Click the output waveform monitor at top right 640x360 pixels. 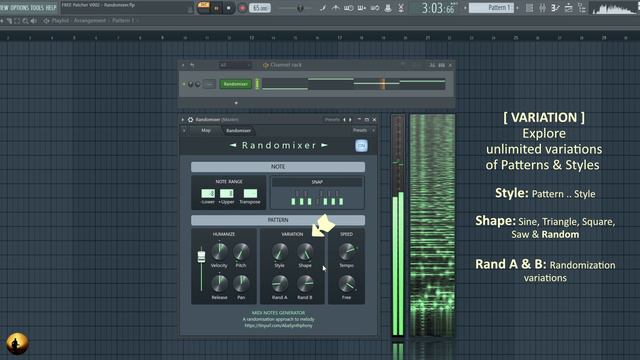click(613, 8)
